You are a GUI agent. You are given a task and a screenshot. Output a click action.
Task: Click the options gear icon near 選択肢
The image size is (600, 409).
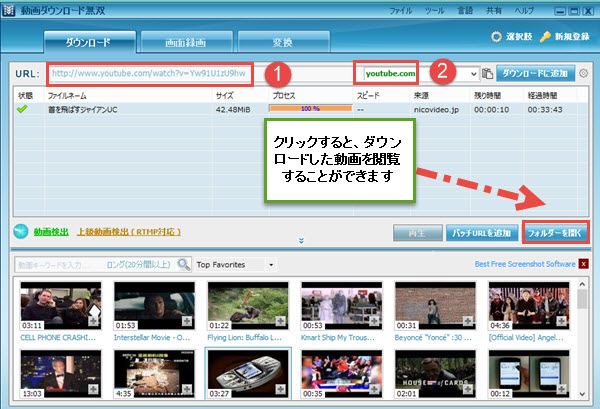point(496,37)
